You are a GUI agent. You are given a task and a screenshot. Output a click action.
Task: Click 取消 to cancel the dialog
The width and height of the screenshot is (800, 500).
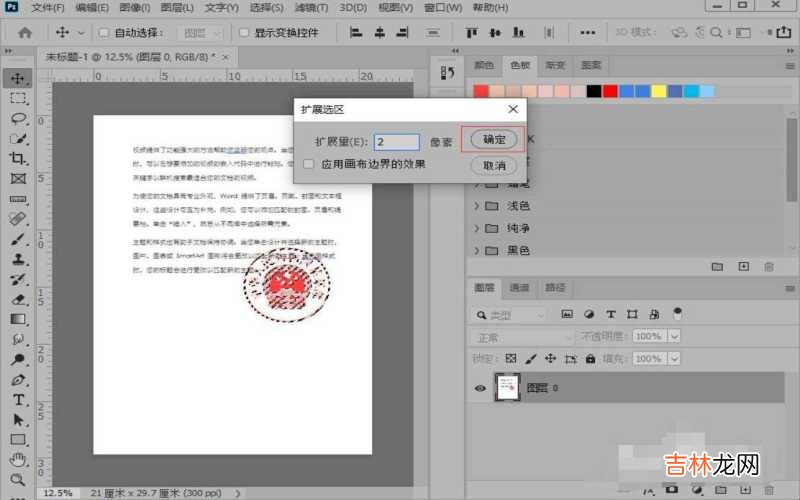click(x=493, y=165)
